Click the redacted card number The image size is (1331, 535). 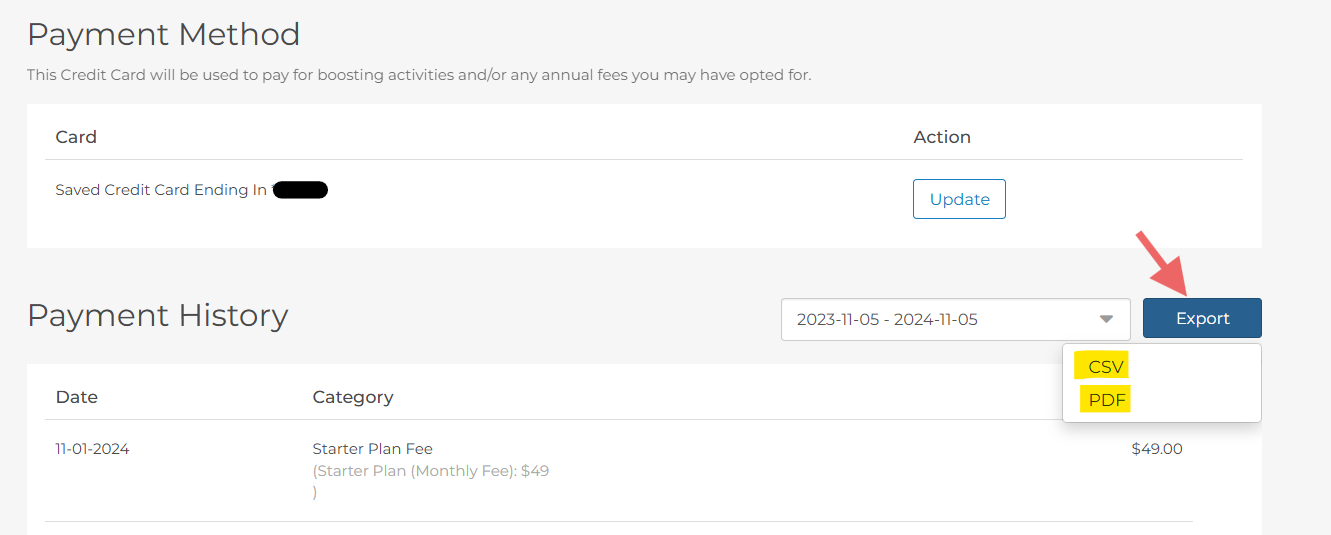tap(300, 190)
